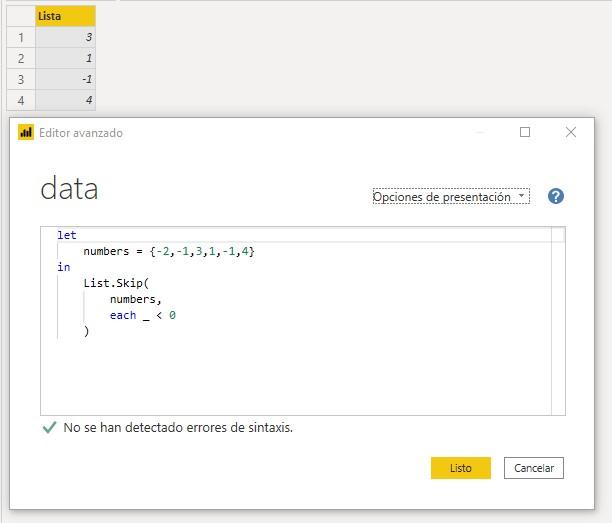Click the 'each _ < 0' line in the editor
Image resolution: width=612 pixels, height=523 pixels.
point(143,315)
